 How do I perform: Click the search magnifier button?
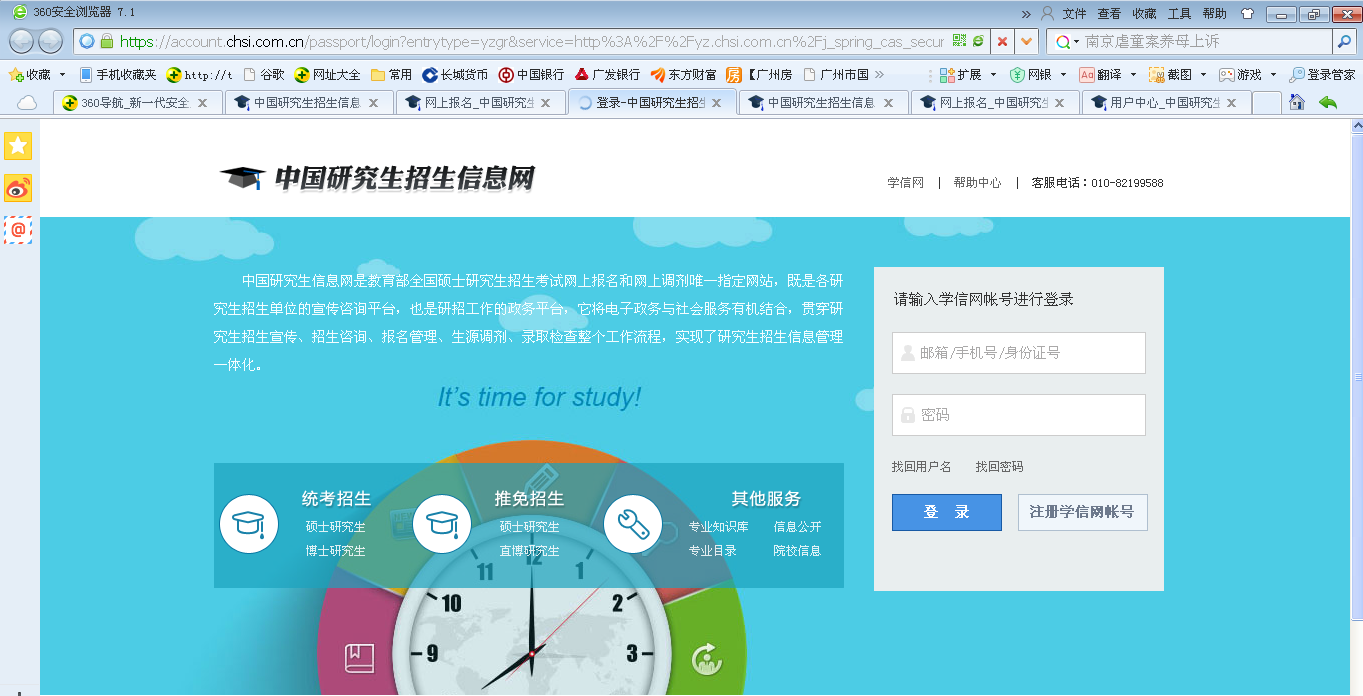[x=1344, y=41]
